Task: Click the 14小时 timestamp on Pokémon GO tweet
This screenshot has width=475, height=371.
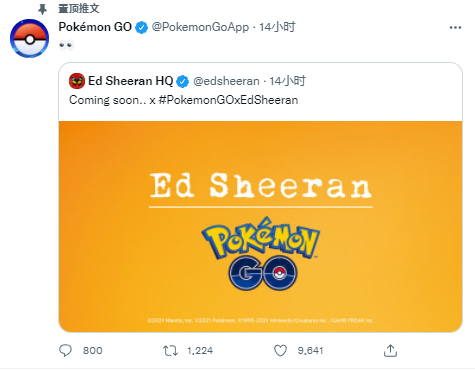Action: click(277, 27)
